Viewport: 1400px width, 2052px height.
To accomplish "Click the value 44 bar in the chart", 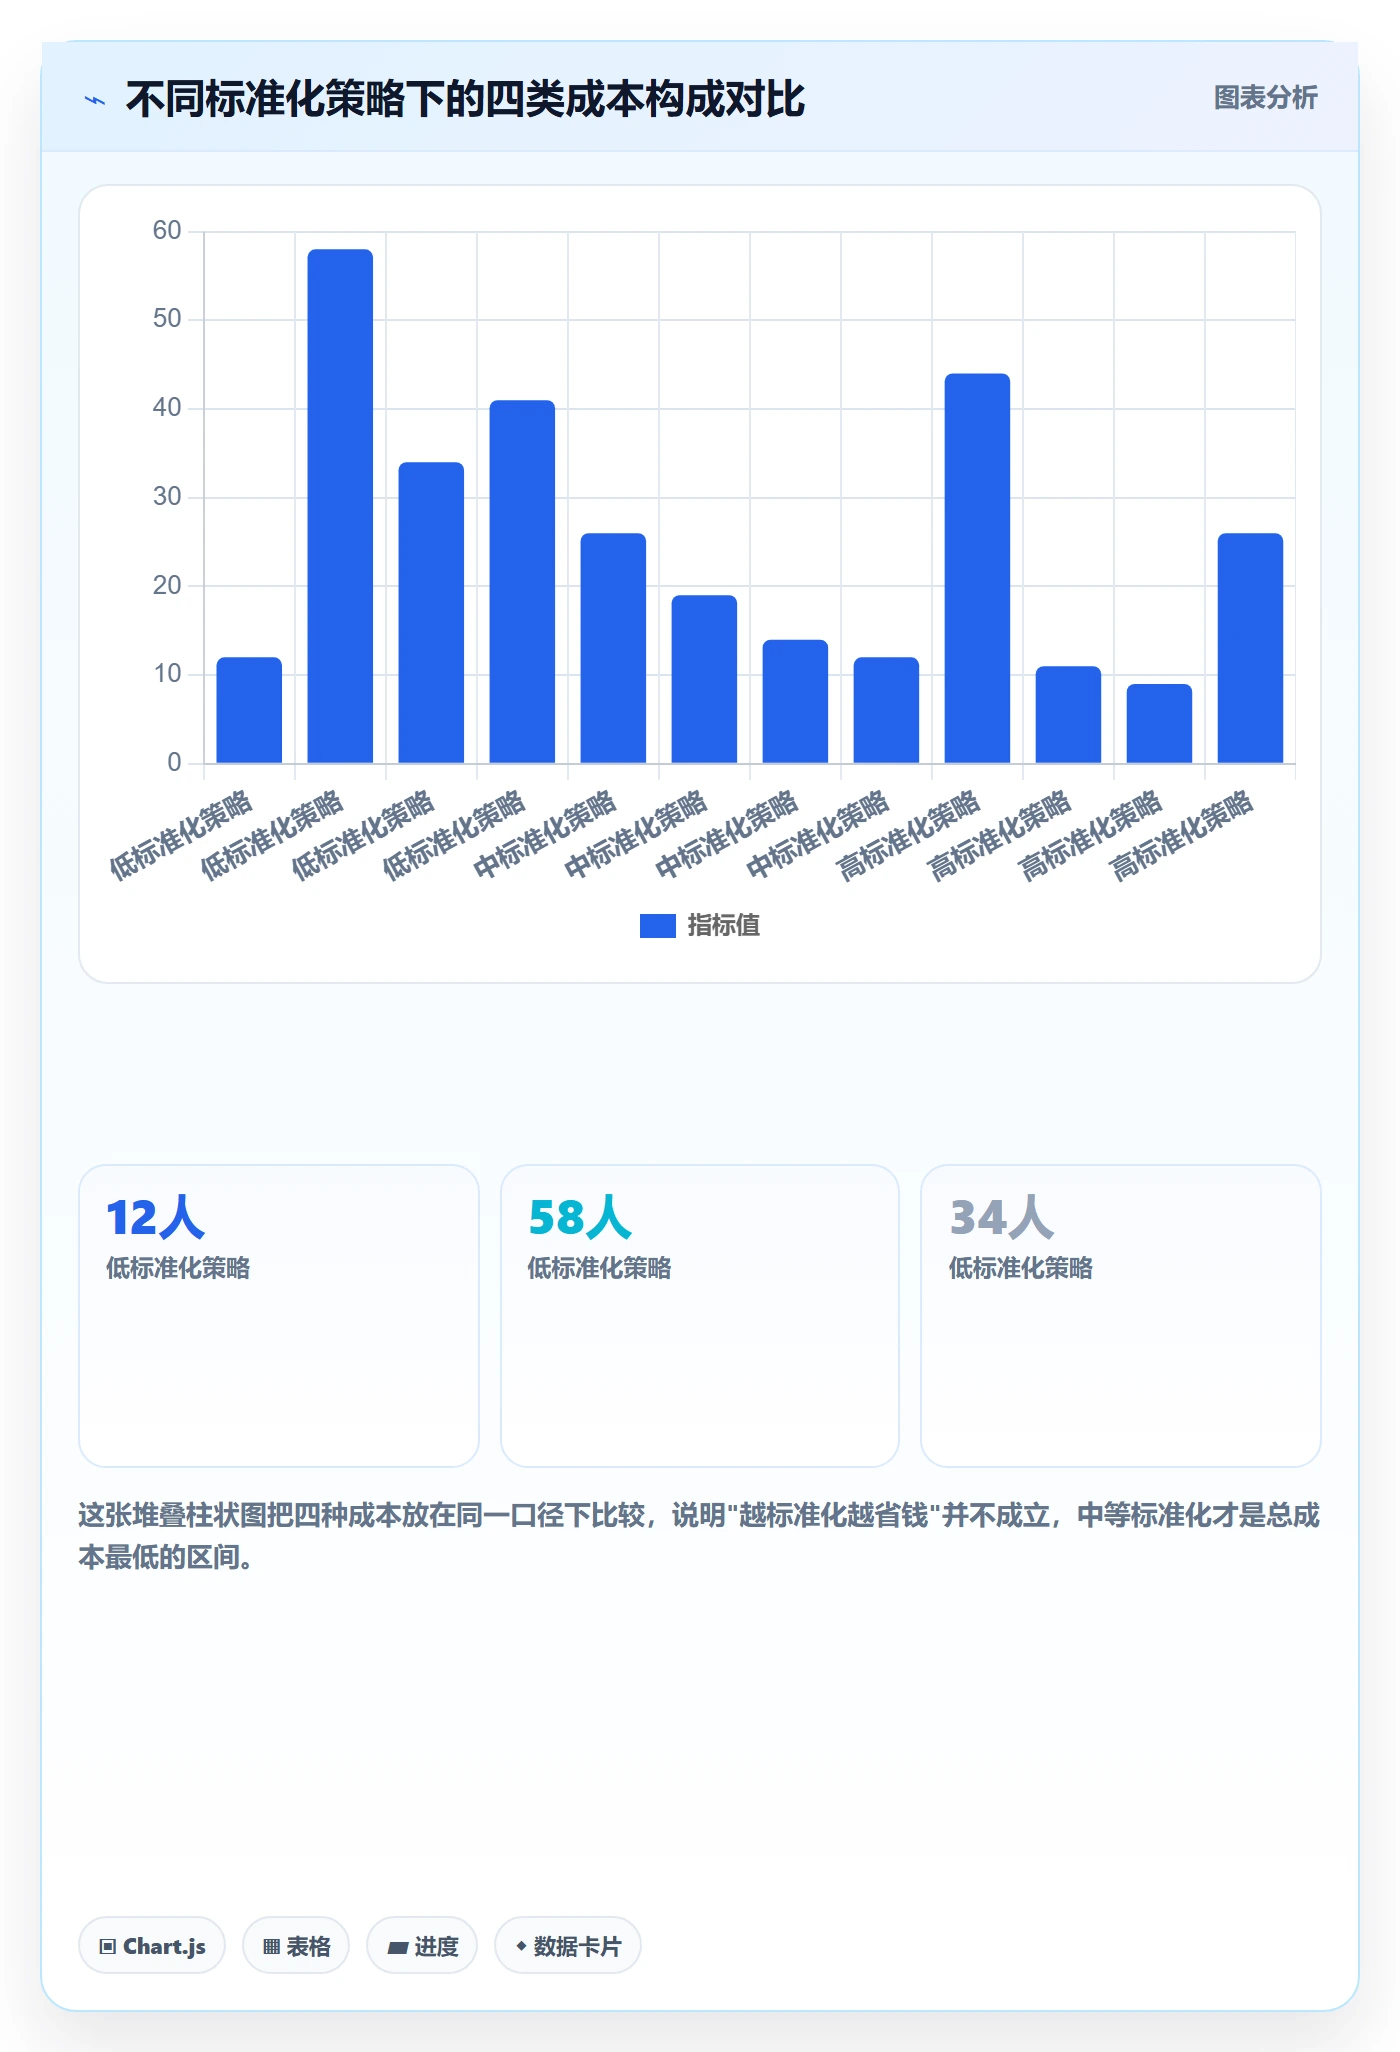I will (977, 568).
